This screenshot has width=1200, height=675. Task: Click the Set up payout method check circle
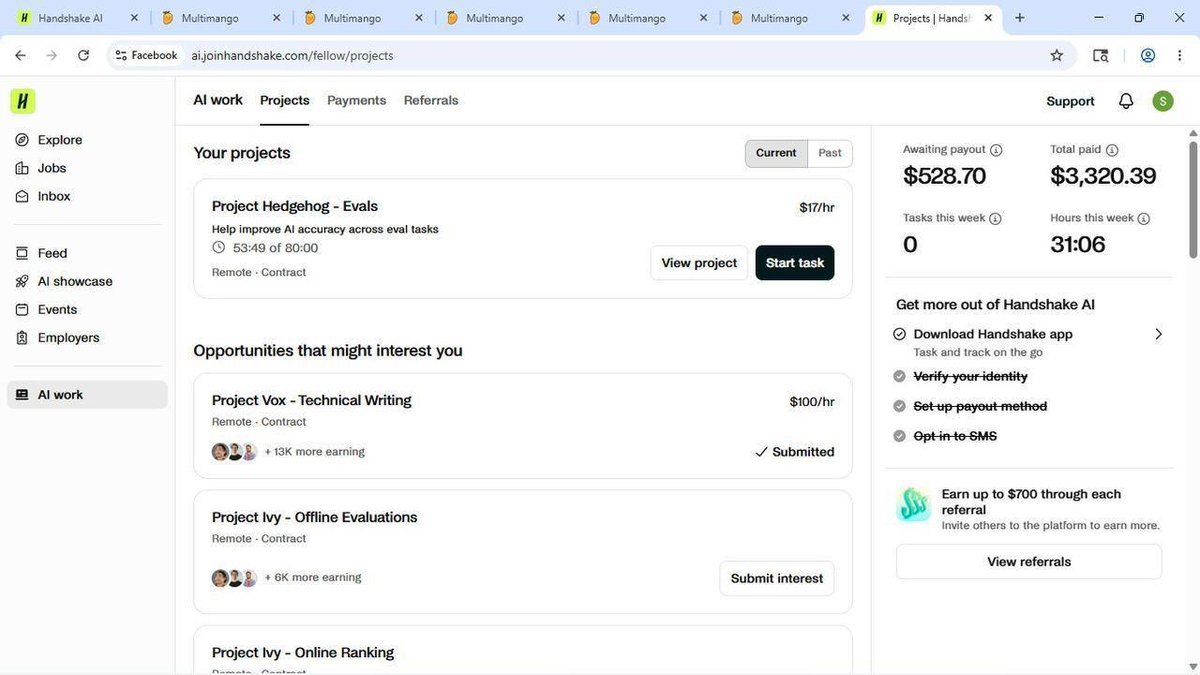tap(900, 406)
